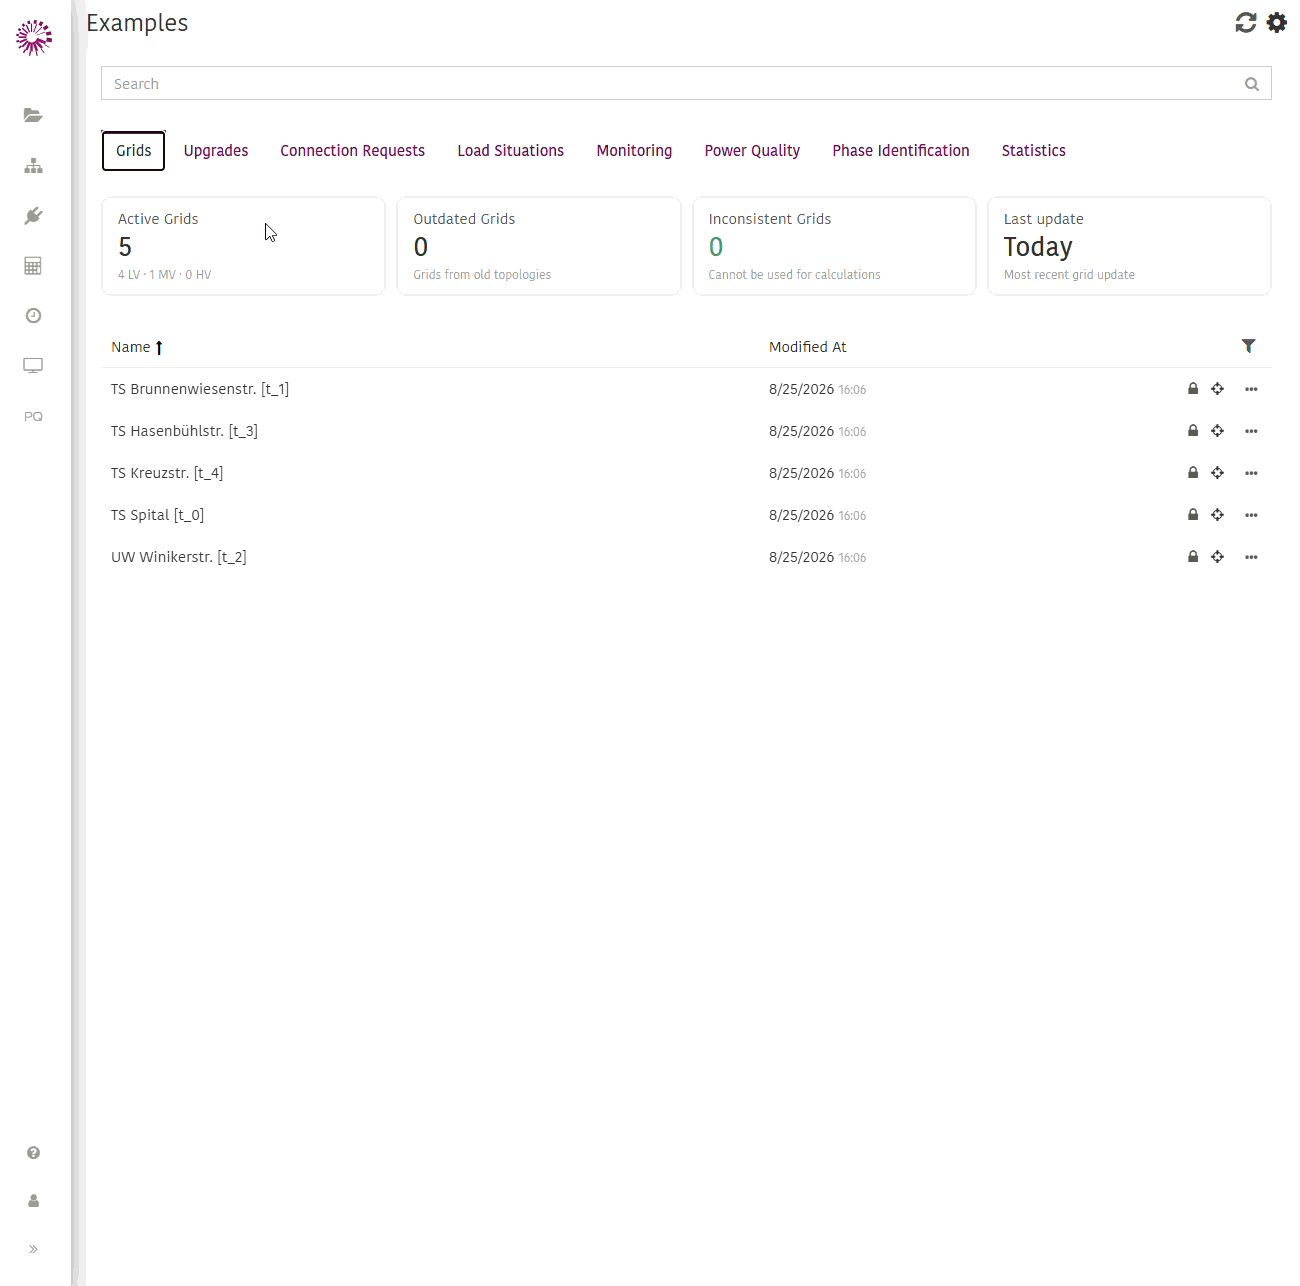
Task: Click the Active Grids summary card
Action: point(243,246)
